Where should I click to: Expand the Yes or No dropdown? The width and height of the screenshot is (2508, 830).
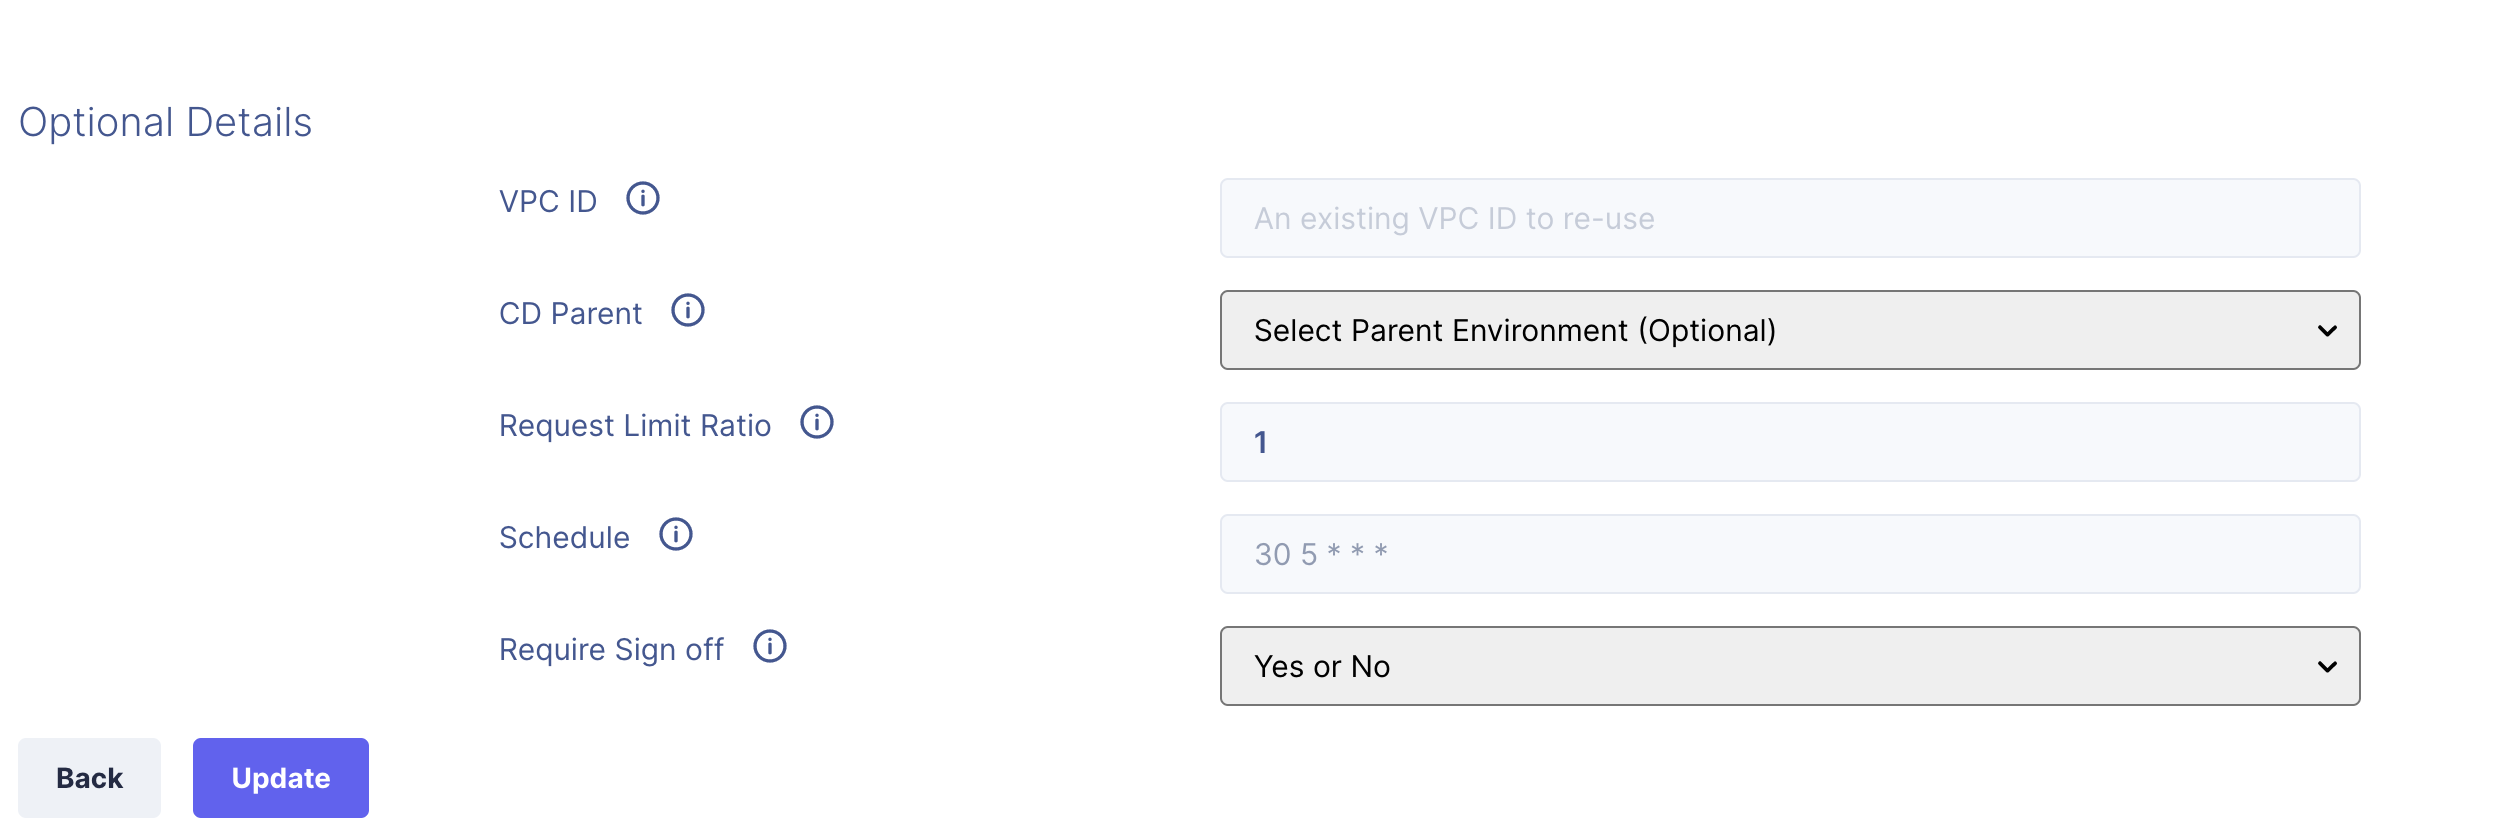coord(1788,667)
